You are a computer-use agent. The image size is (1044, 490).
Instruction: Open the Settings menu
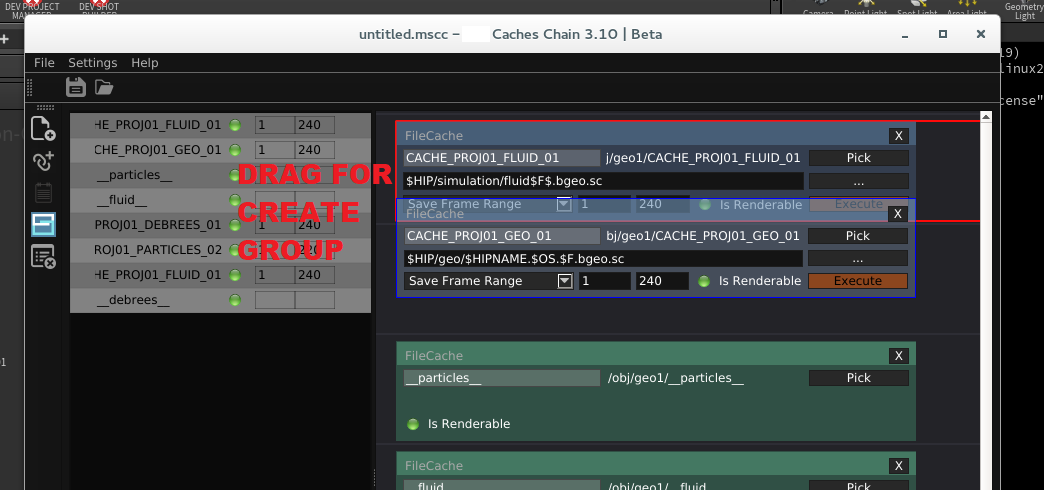pyautogui.click(x=92, y=63)
